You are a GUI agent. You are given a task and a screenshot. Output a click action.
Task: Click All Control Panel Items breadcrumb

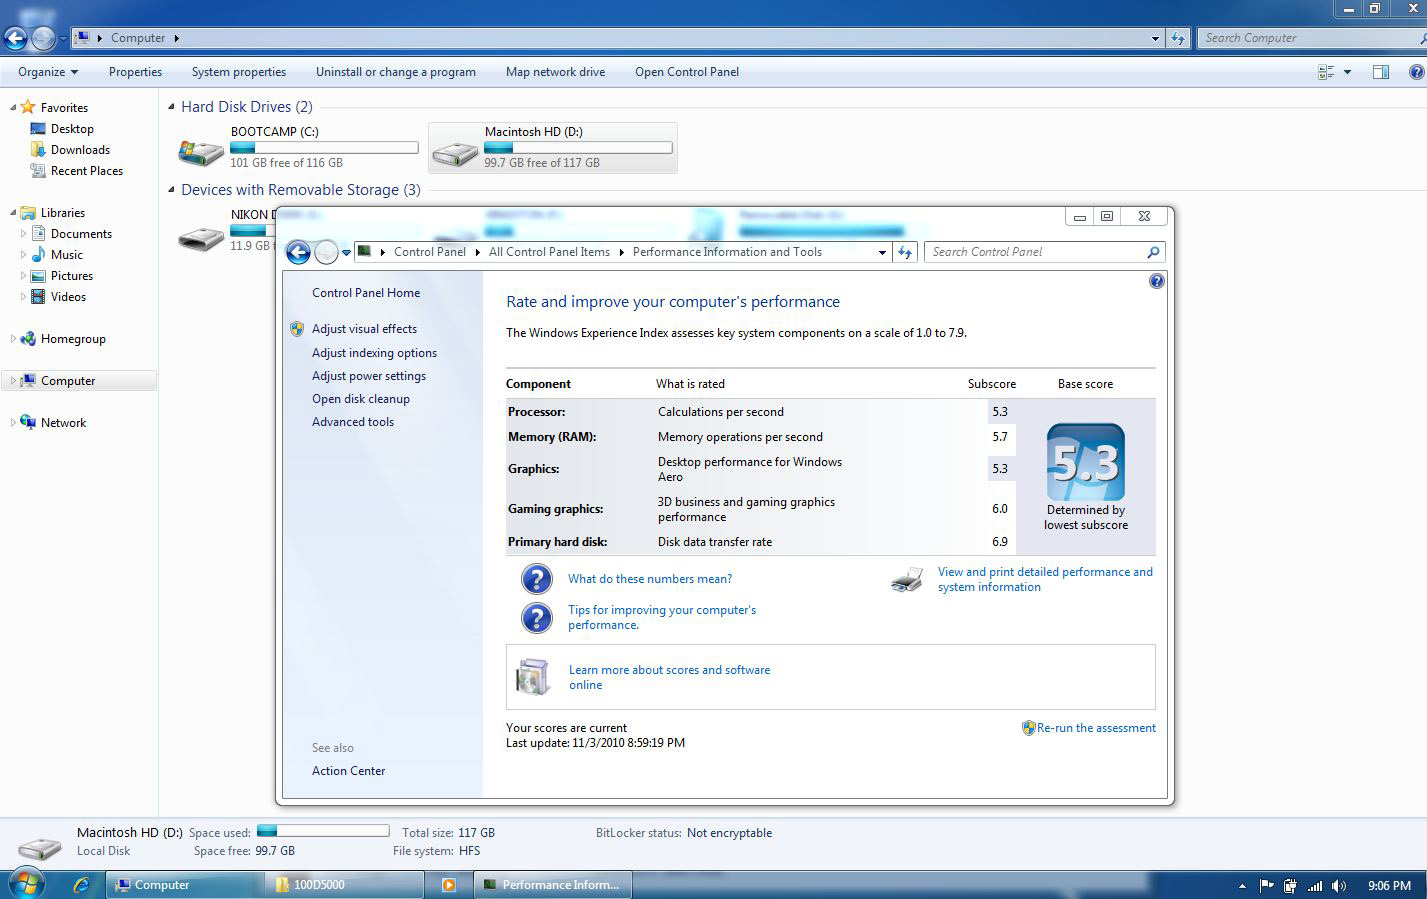[549, 252]
